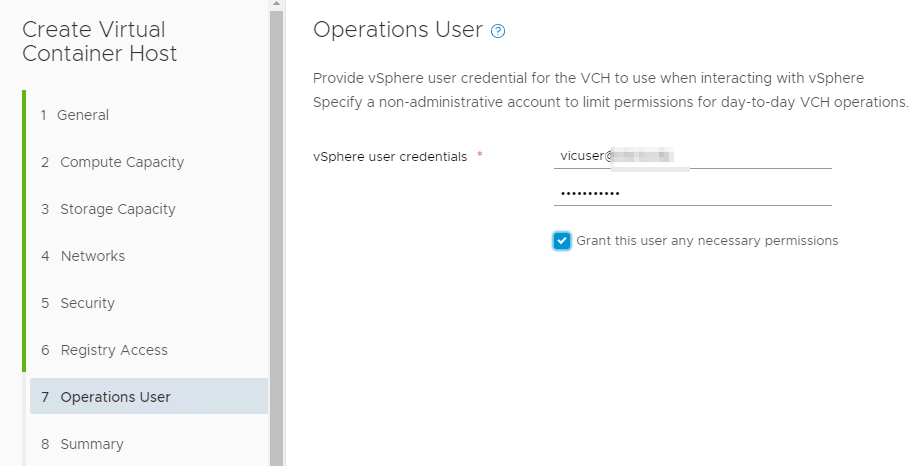Viewport: 922px width, 466px height.
Task: Click the 'vSphere user credentials' field label
Action: pos(390,157)
